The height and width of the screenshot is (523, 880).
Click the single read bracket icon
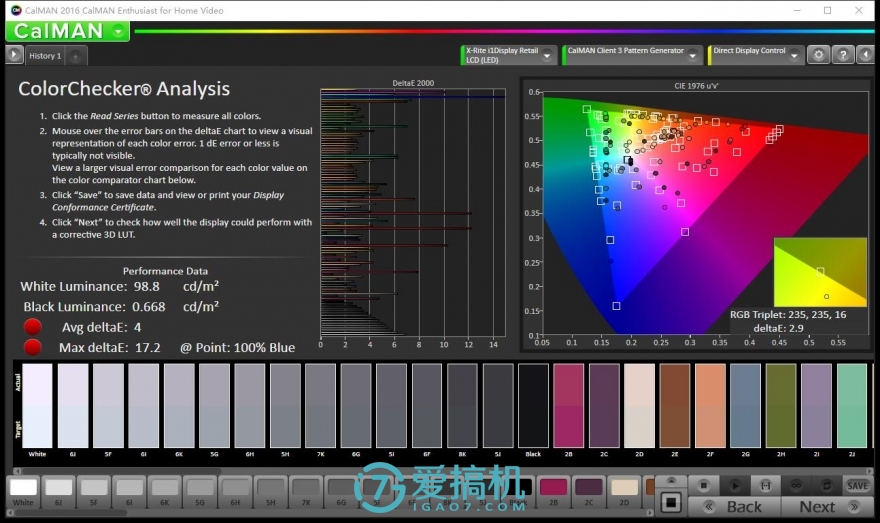pyautogui.click(x=766, y=485)
